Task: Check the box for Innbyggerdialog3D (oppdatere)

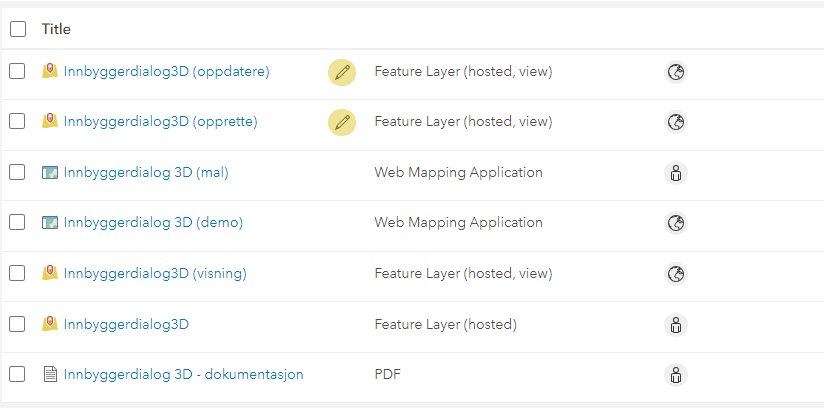Action: pos(17,71)
